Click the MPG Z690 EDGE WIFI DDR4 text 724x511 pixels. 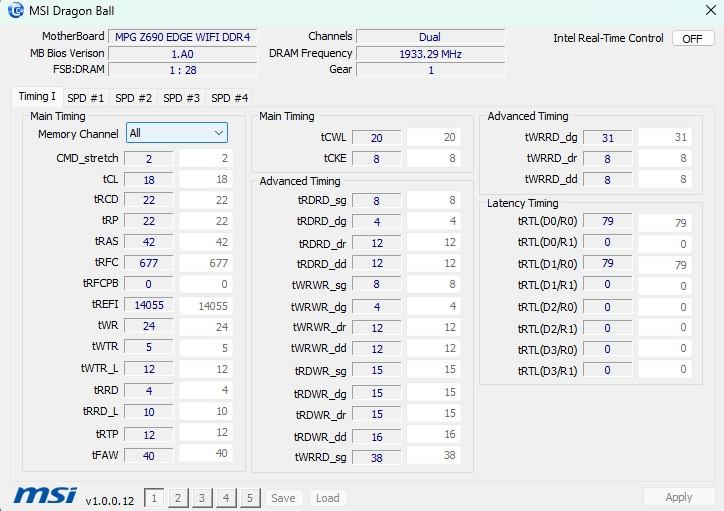point(182,37)
